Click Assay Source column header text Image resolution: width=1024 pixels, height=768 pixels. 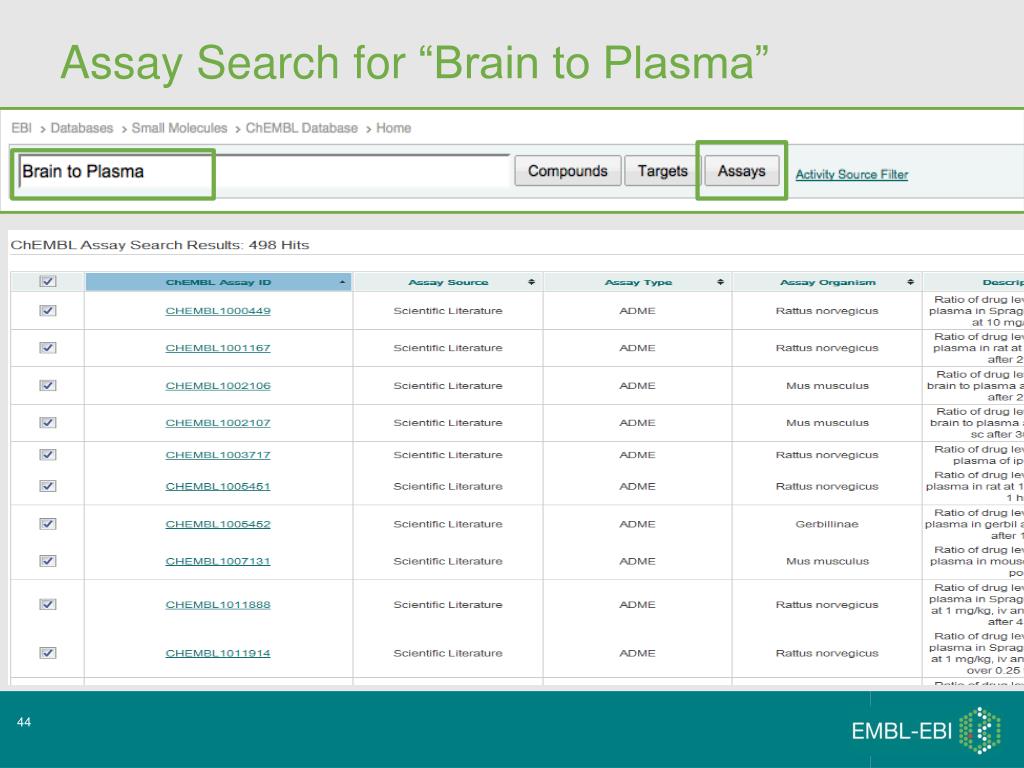[x=448, y=282]
